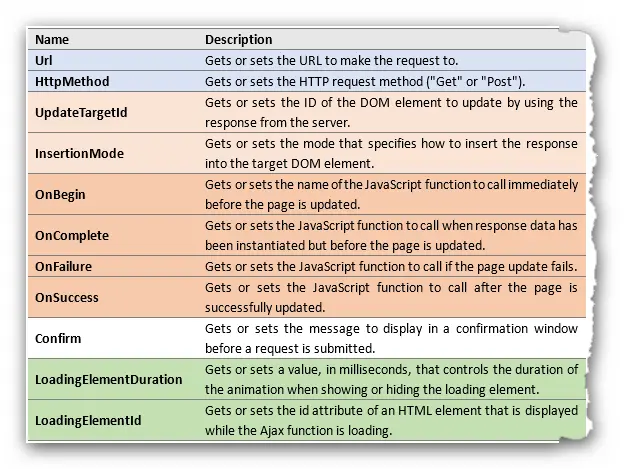Viewport: 625px width, 469px height.
Task: Select the OnComplete property name cell
Action: tap(71, 237)
